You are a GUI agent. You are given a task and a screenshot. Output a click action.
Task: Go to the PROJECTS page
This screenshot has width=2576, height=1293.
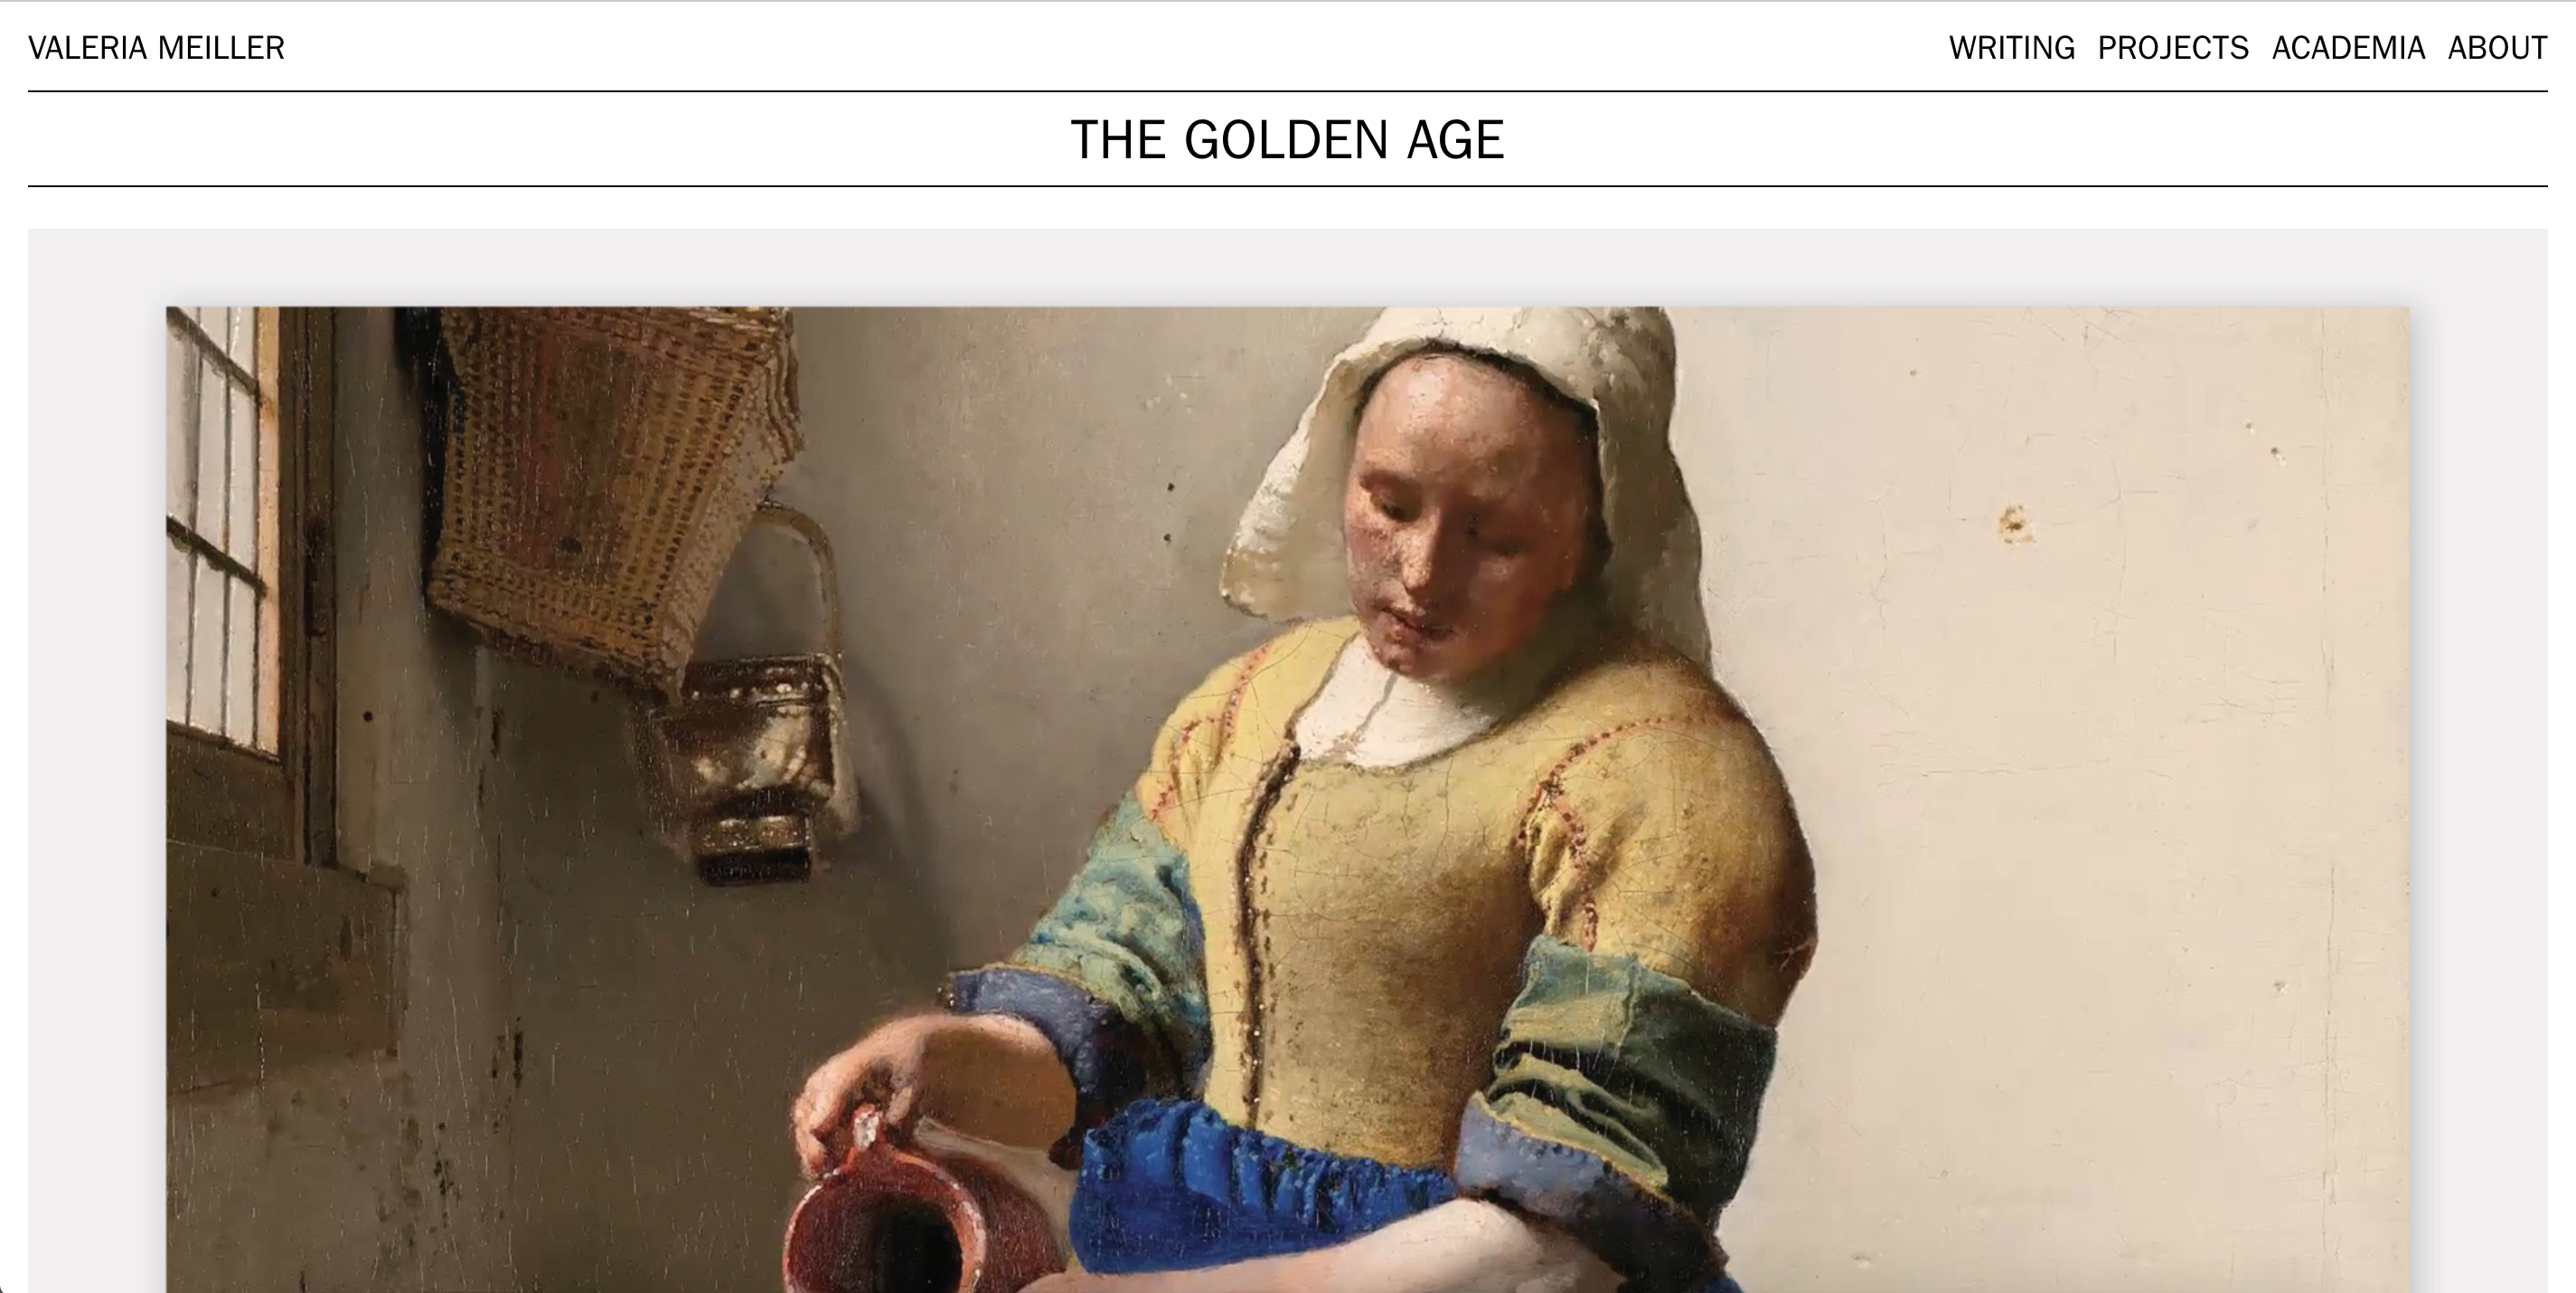2173,48
